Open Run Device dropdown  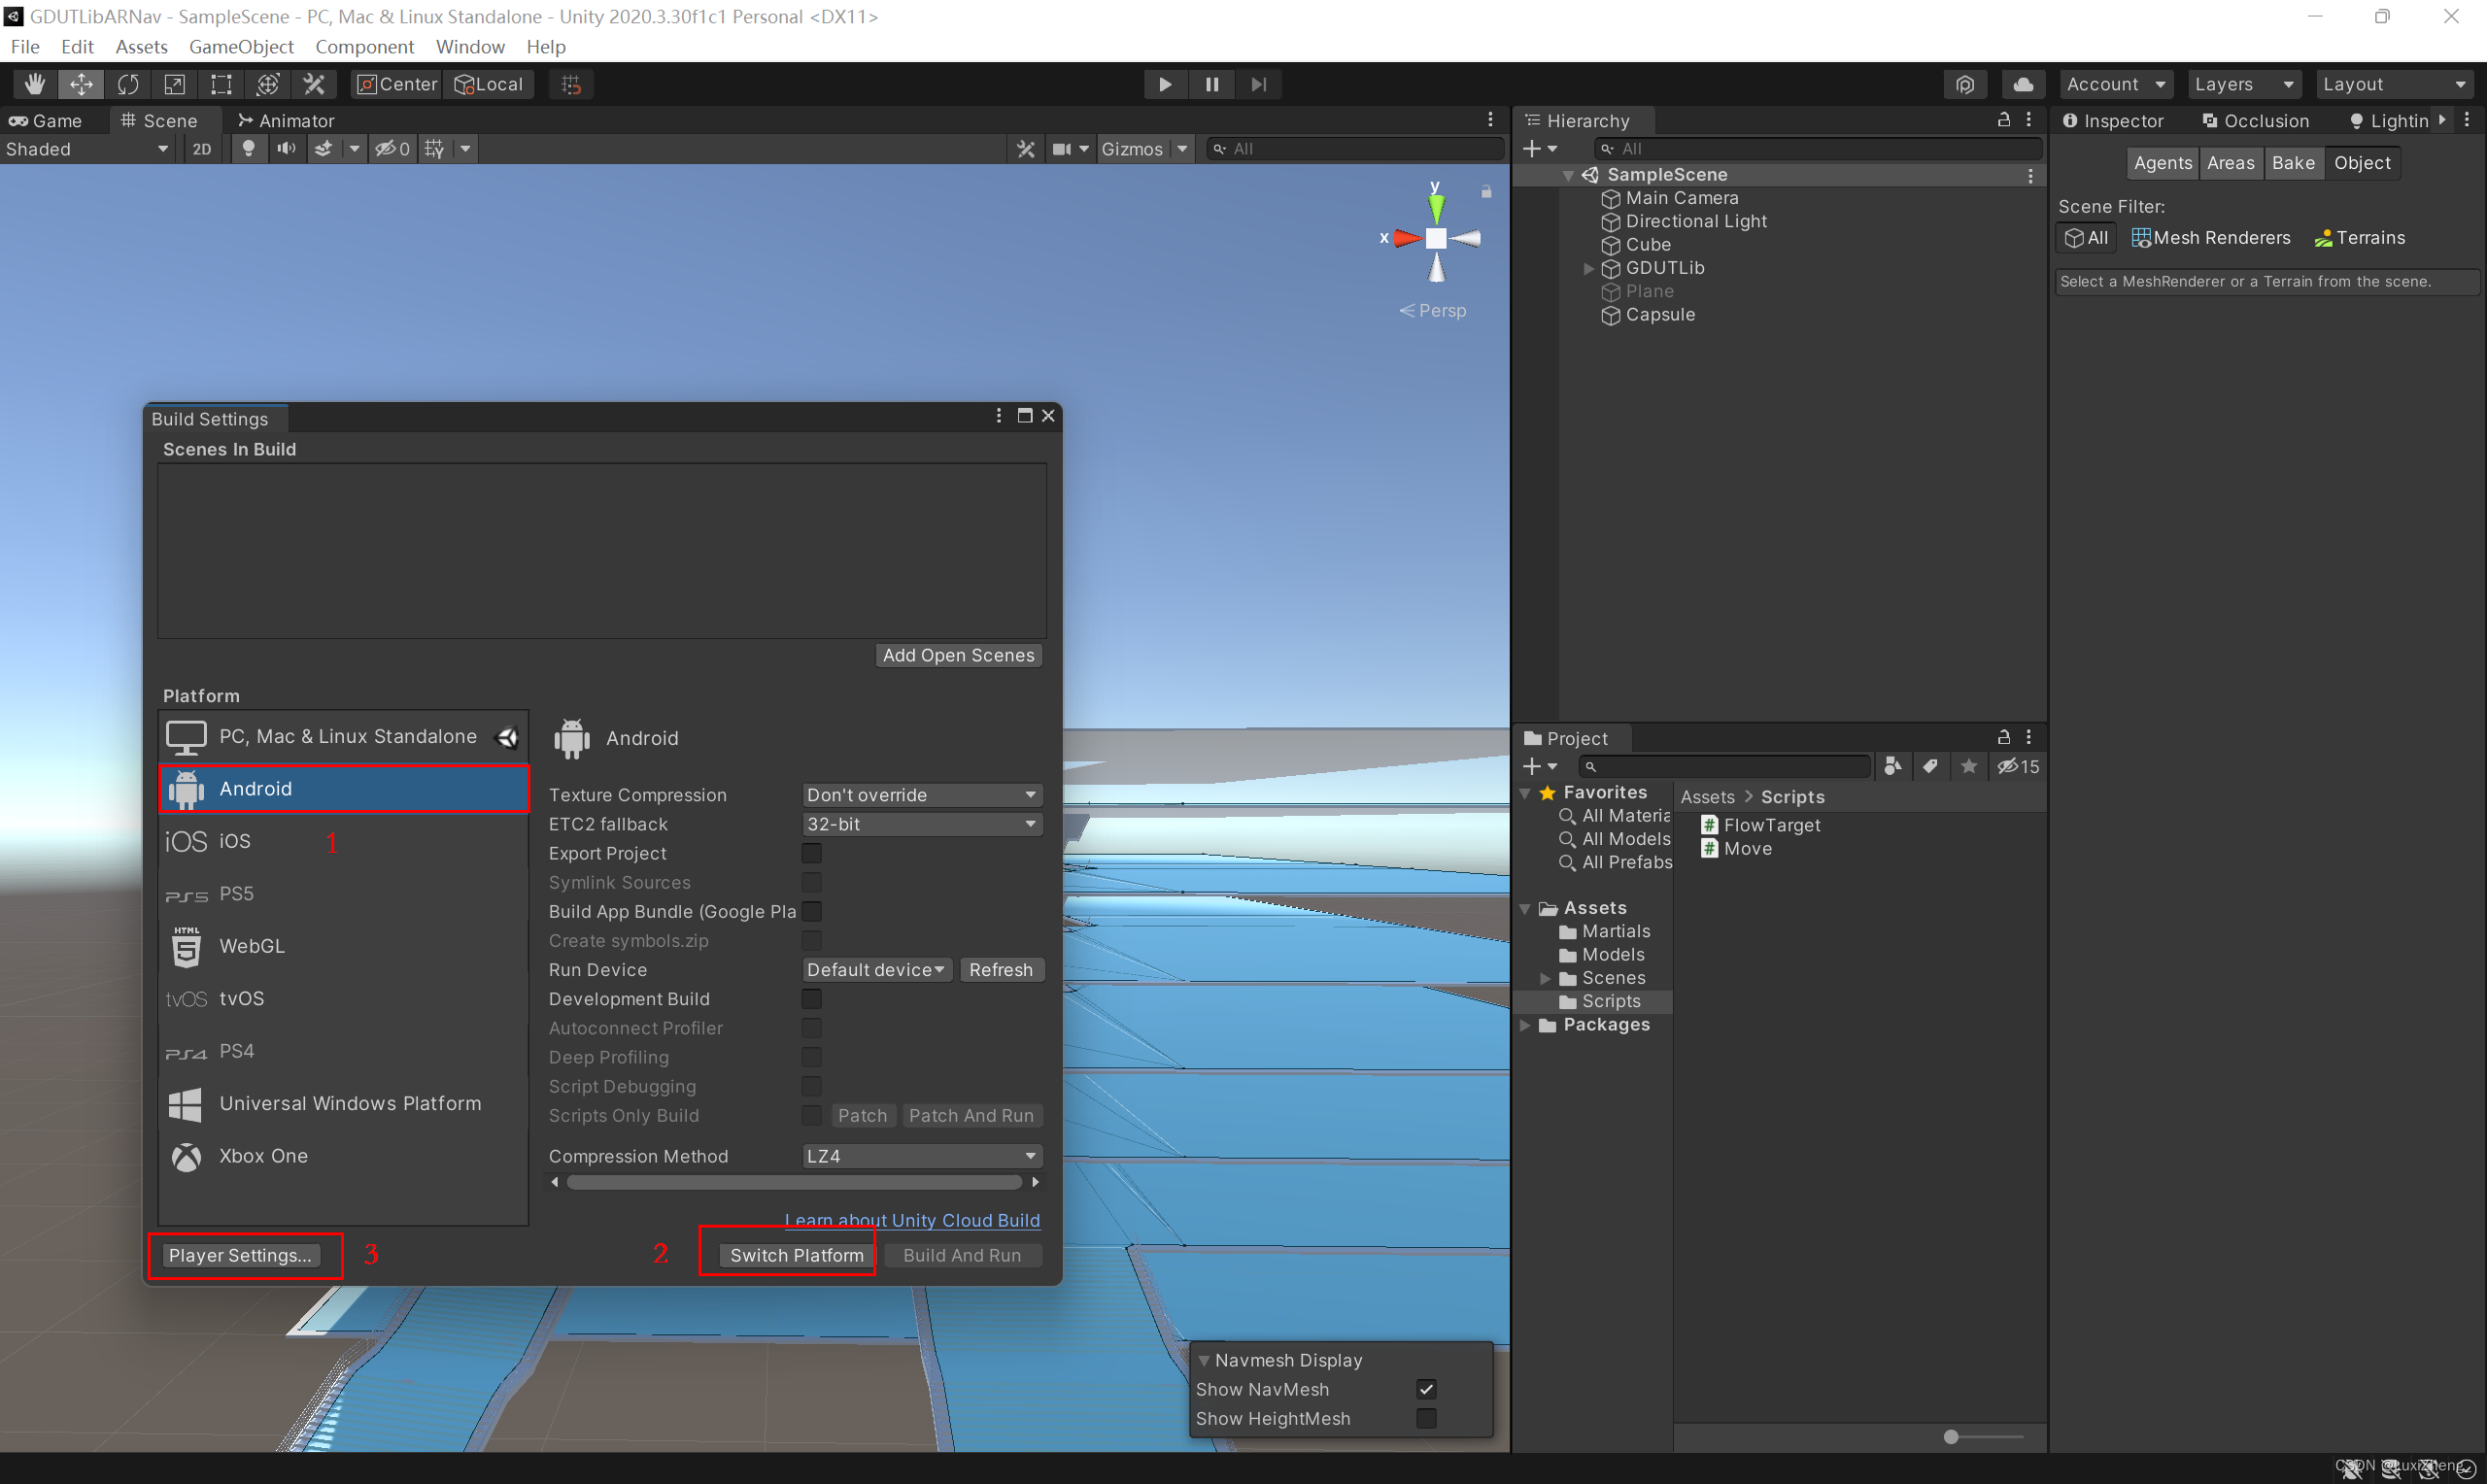pos(876,970)
